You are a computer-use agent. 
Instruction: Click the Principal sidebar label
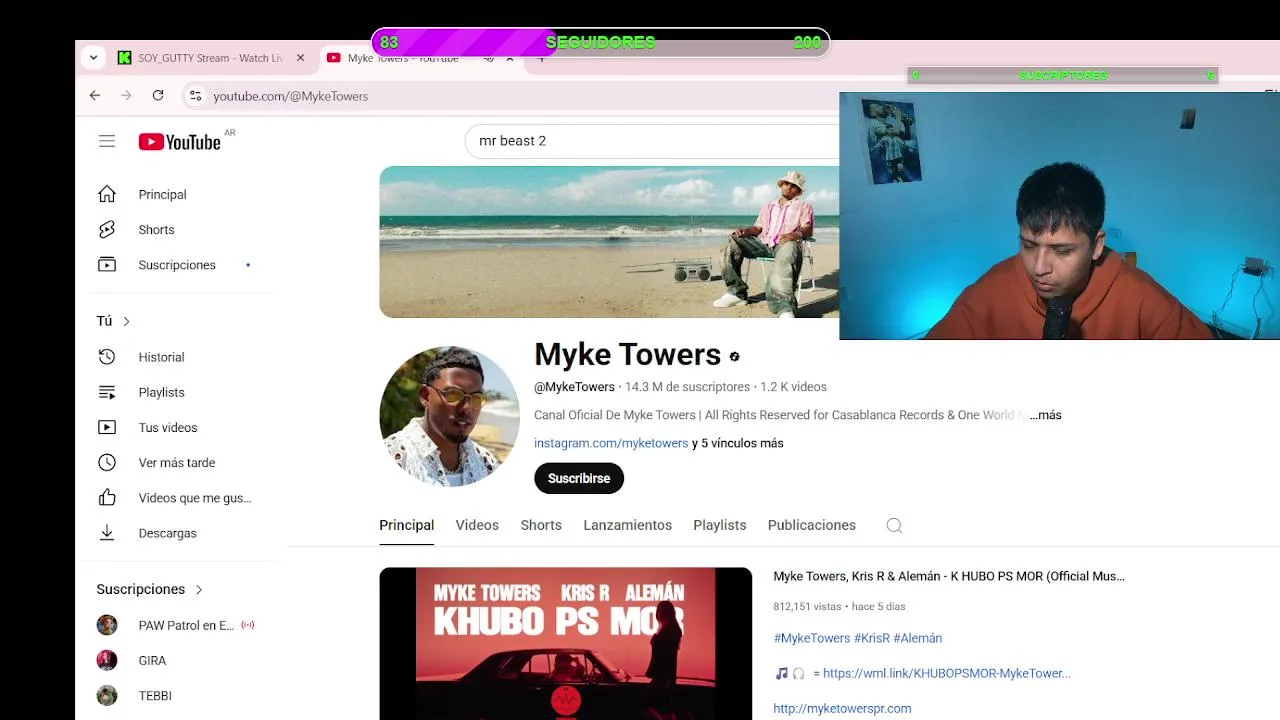162,194
